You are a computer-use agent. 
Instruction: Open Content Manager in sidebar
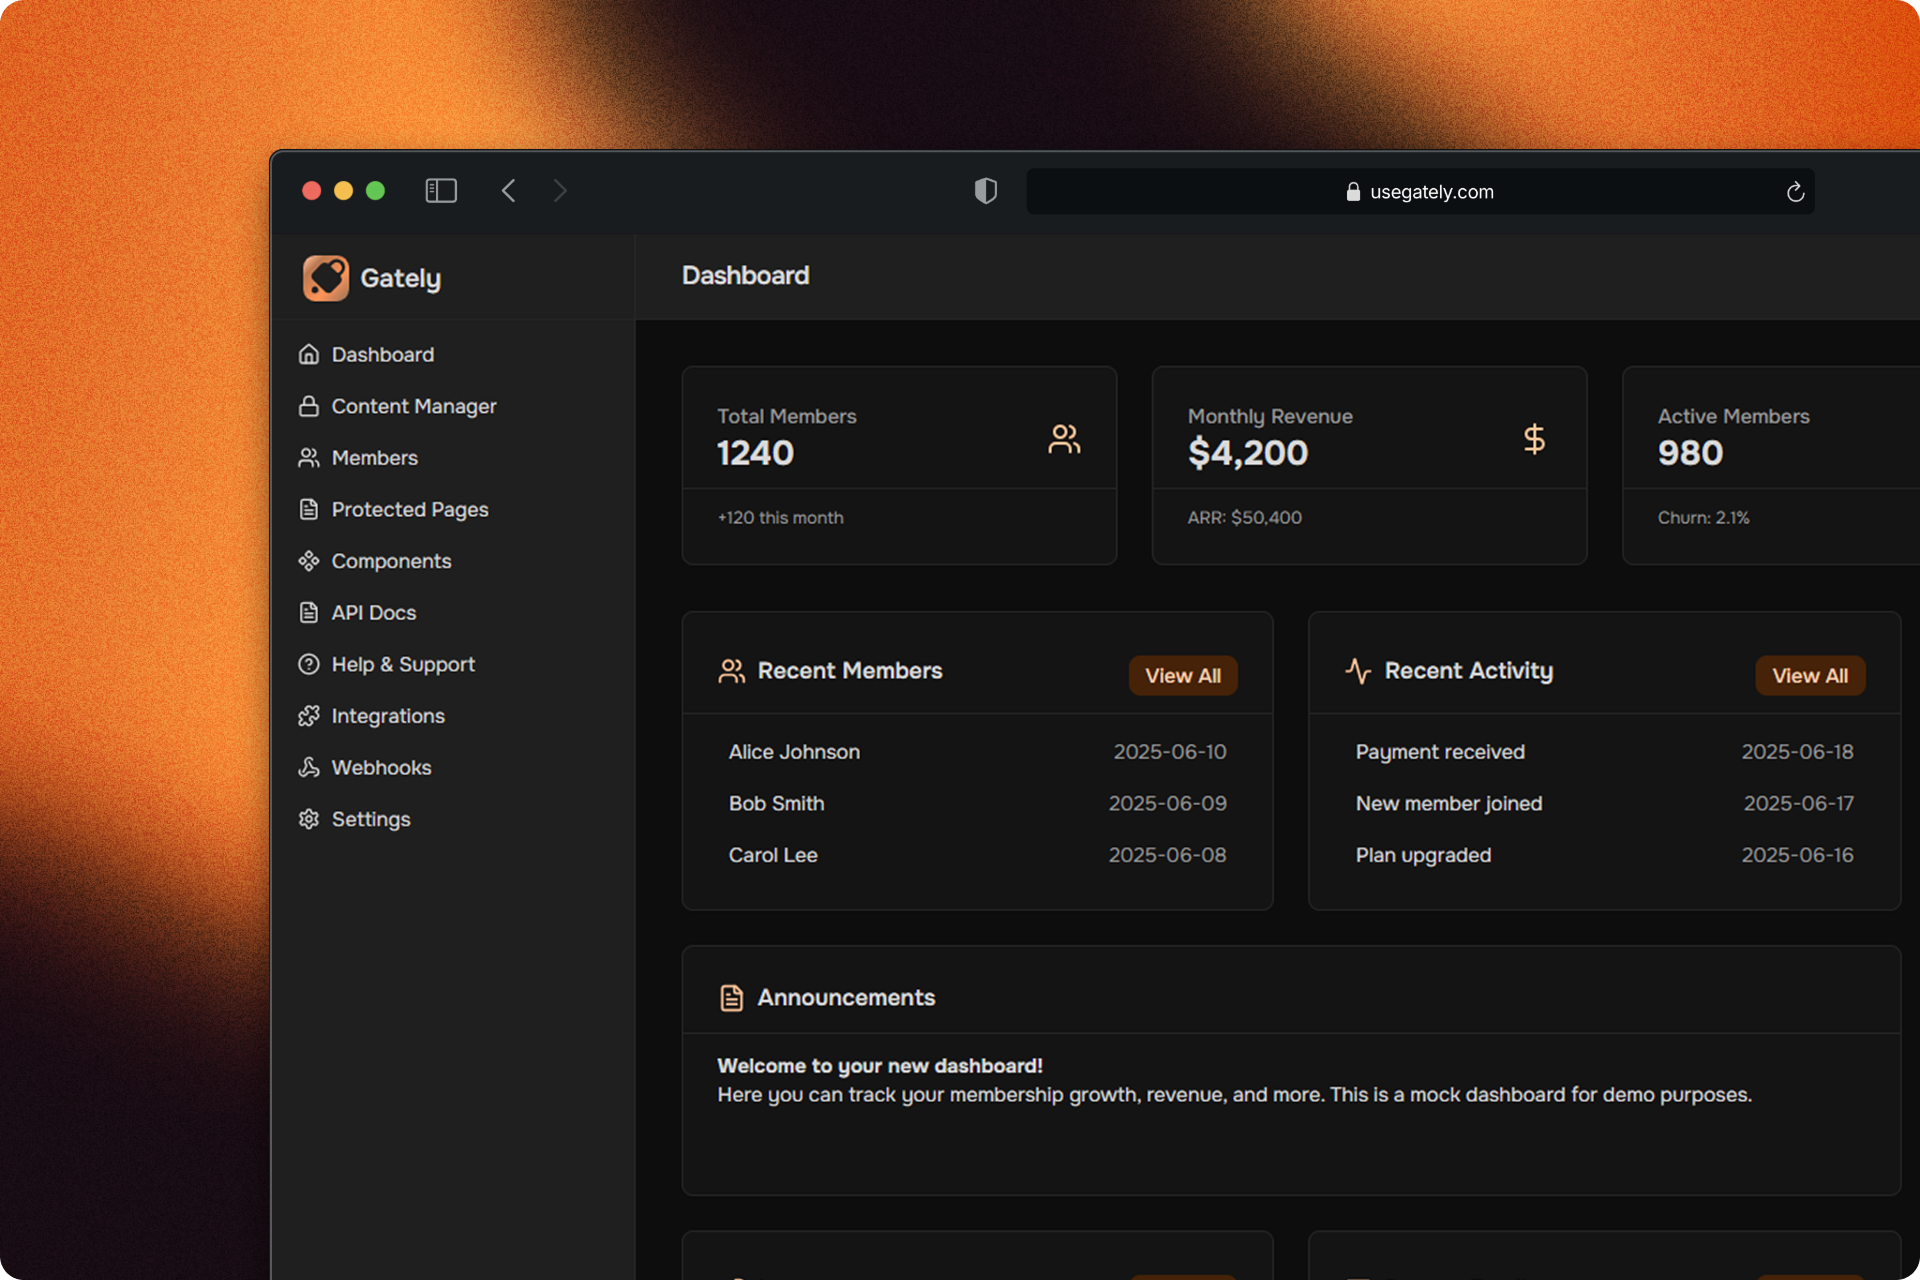[413, 407]
